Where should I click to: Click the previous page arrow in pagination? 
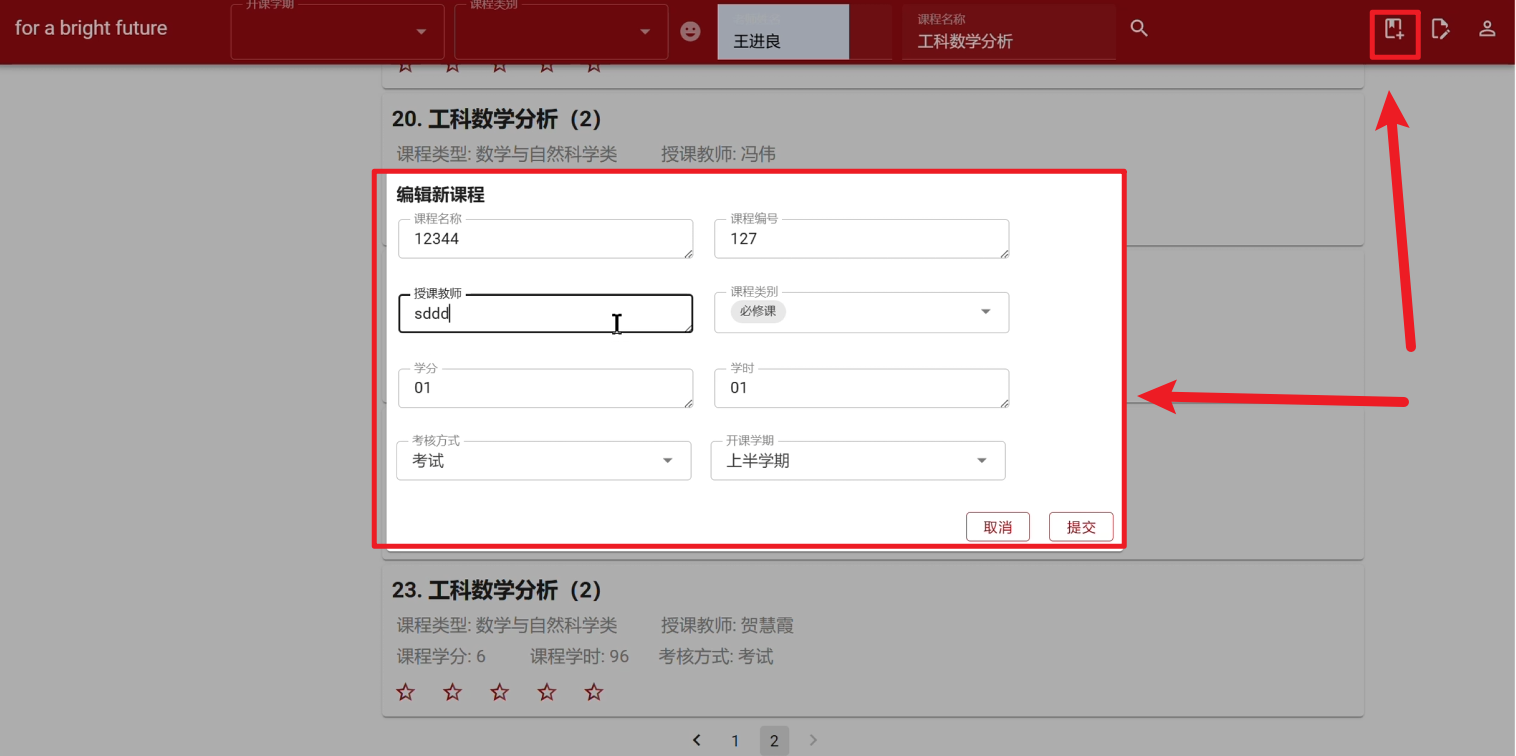[x=697, y=740]
